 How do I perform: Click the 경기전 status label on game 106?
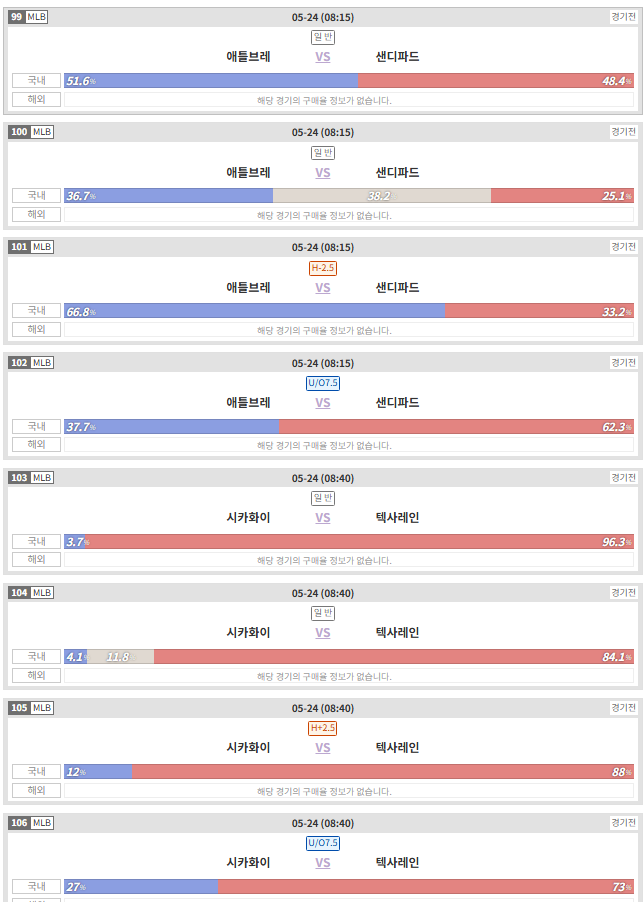pyautogui.click(x=623, y=823)
